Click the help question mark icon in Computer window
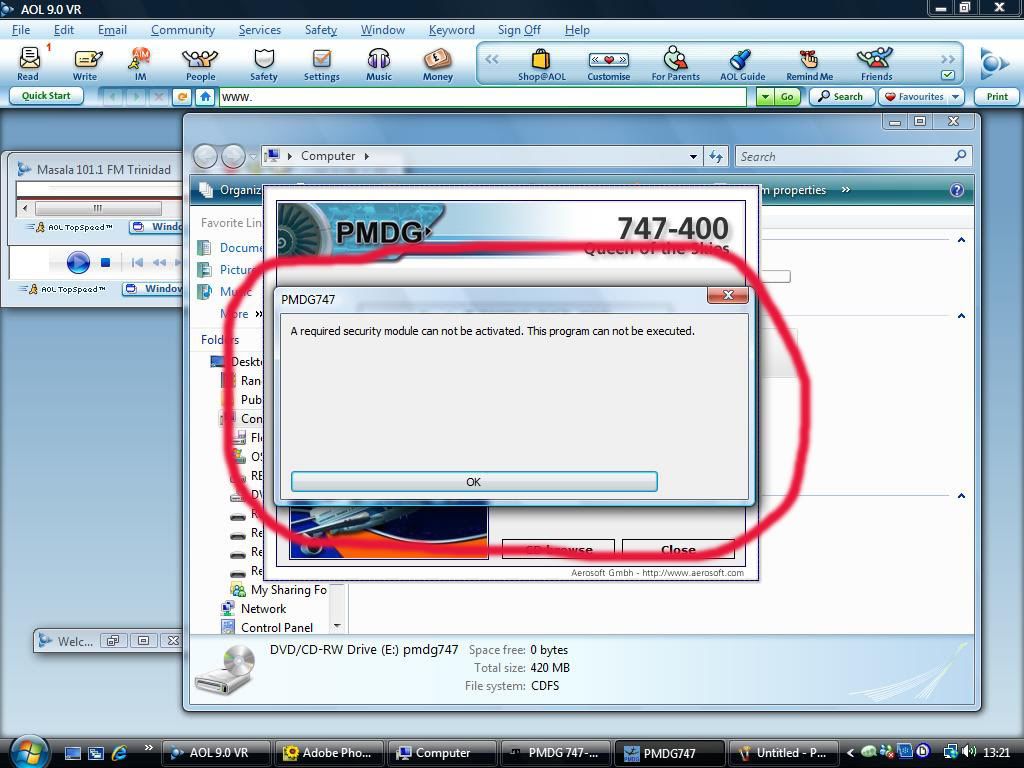The image size is (1024, 768). (956, 190)
